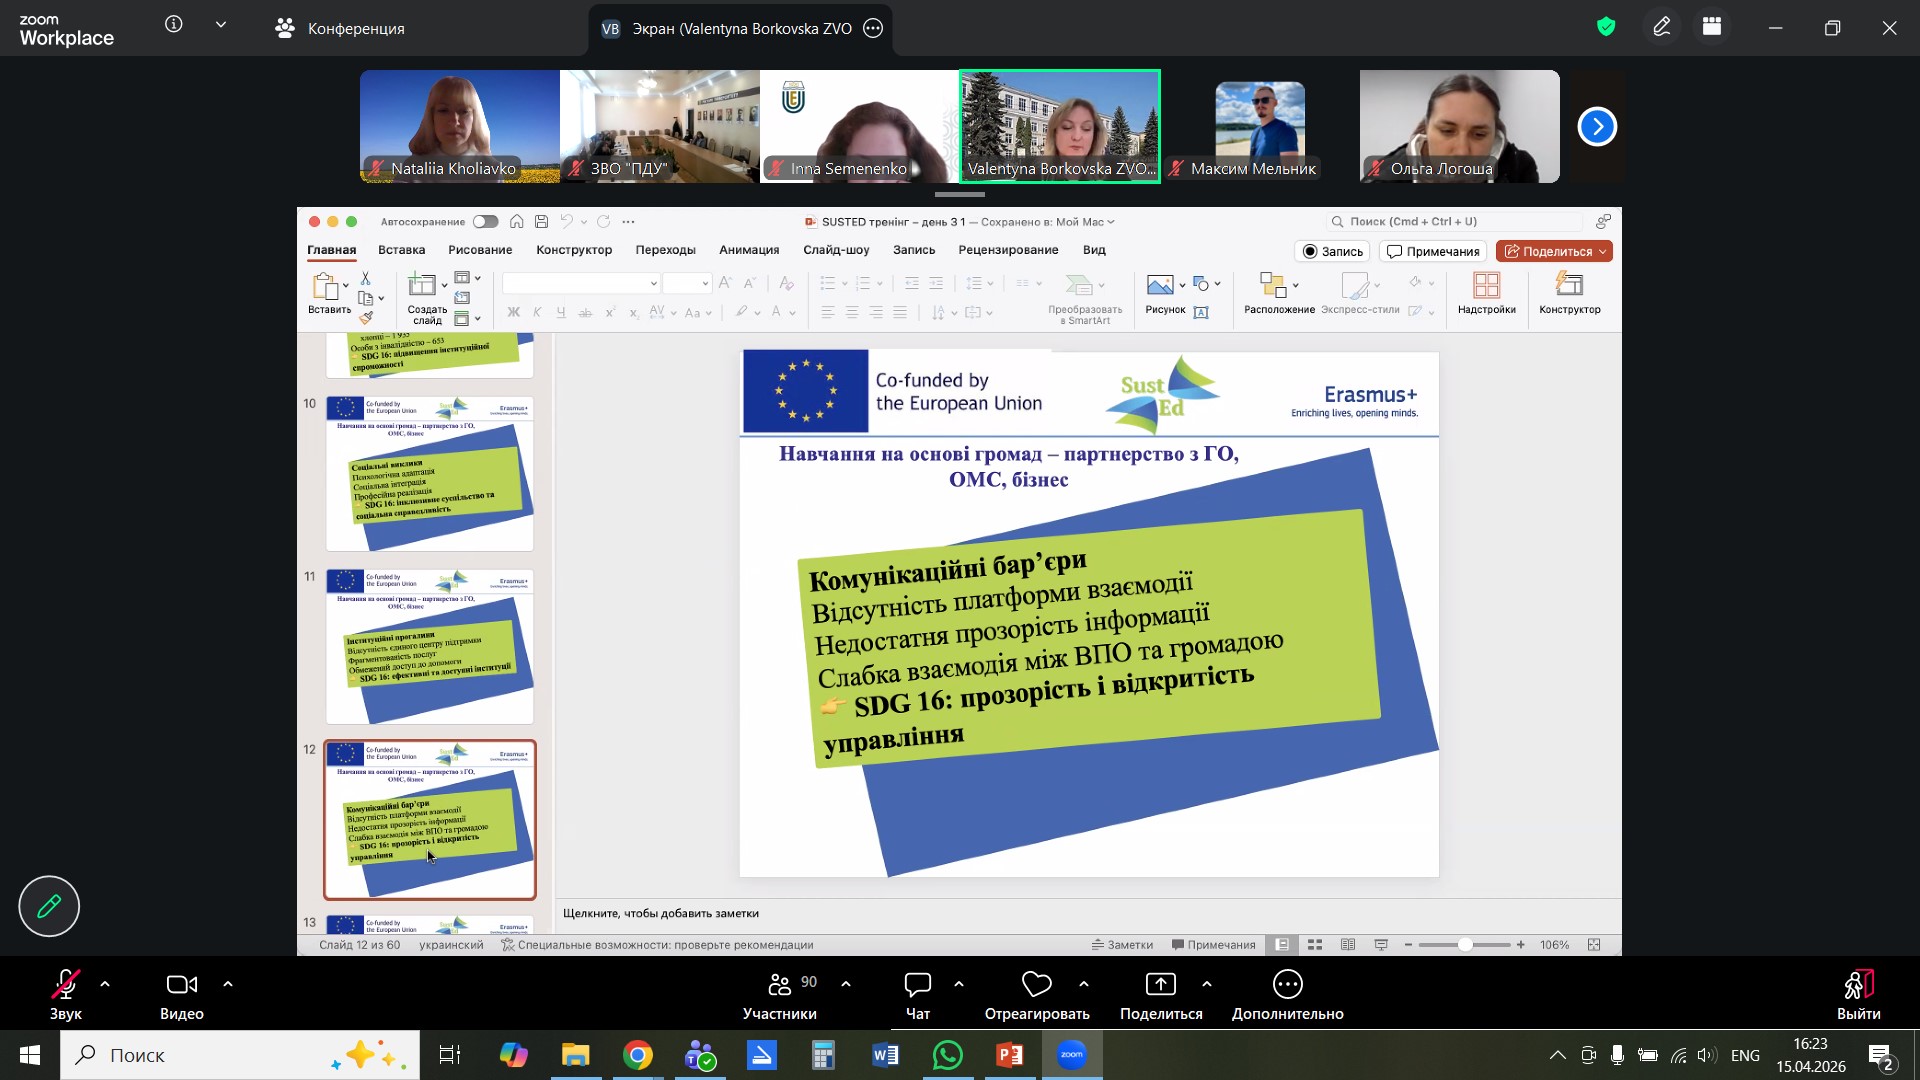Screen dimensions: 1920x1080
Task: Click the green annotation pencil circle
Action: pos(49,906)
